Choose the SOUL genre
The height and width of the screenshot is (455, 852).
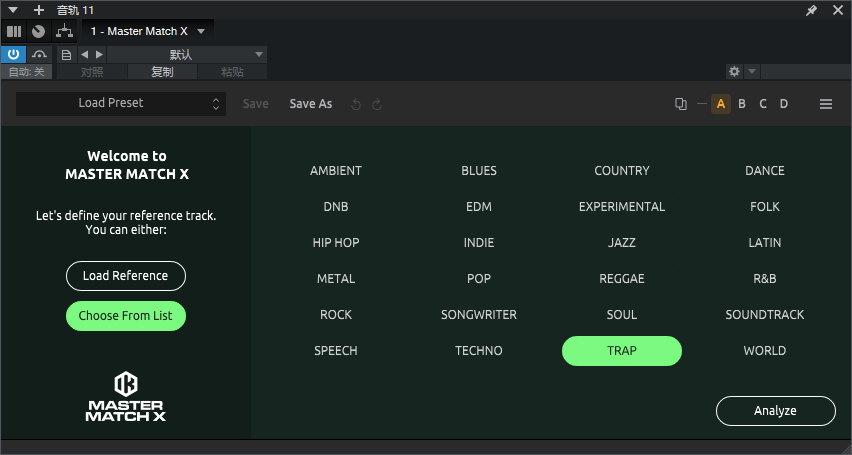pyautogui.click(x=622, y=315)
